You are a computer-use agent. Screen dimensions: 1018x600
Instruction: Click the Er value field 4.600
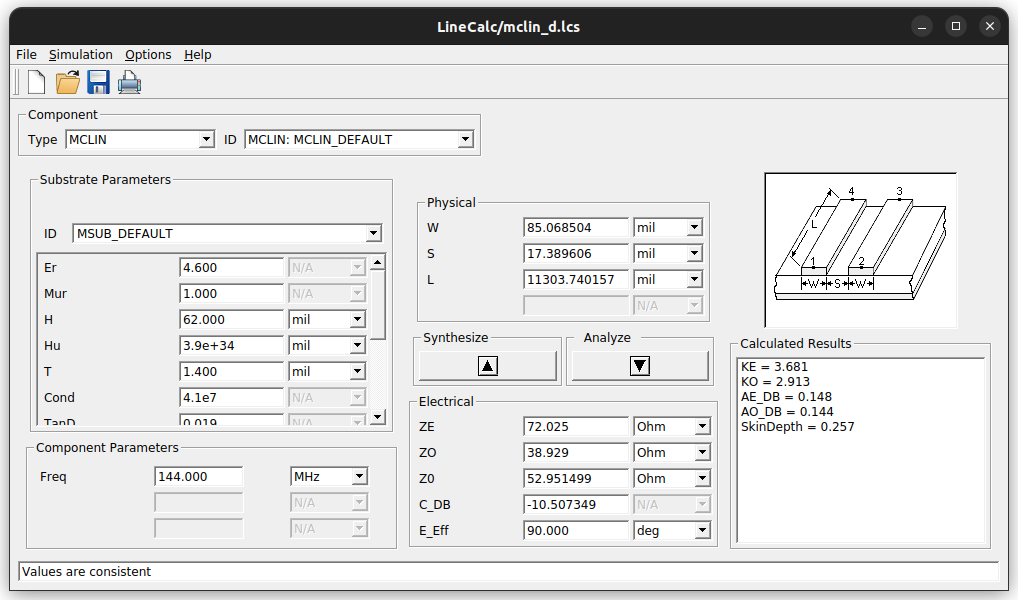pyautogui.click(x=232, y=268)
